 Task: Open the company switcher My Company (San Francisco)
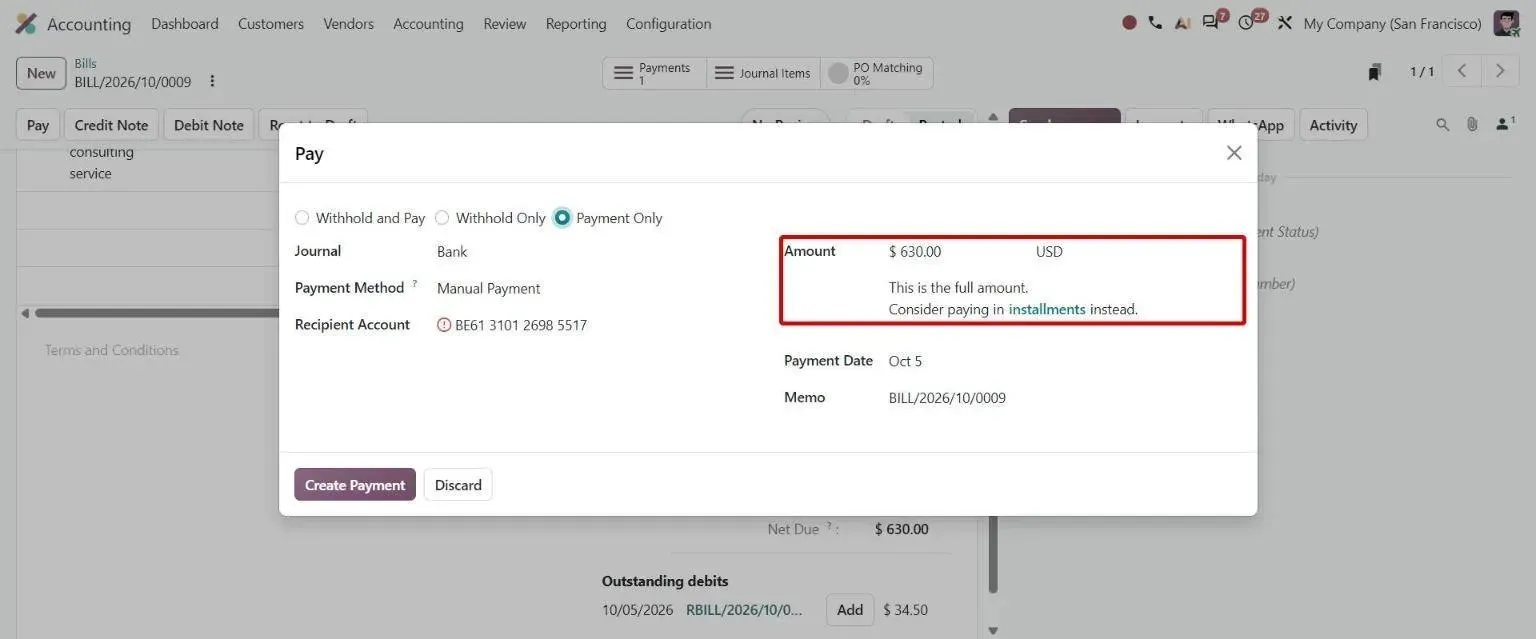click(x=1392, y=23)
